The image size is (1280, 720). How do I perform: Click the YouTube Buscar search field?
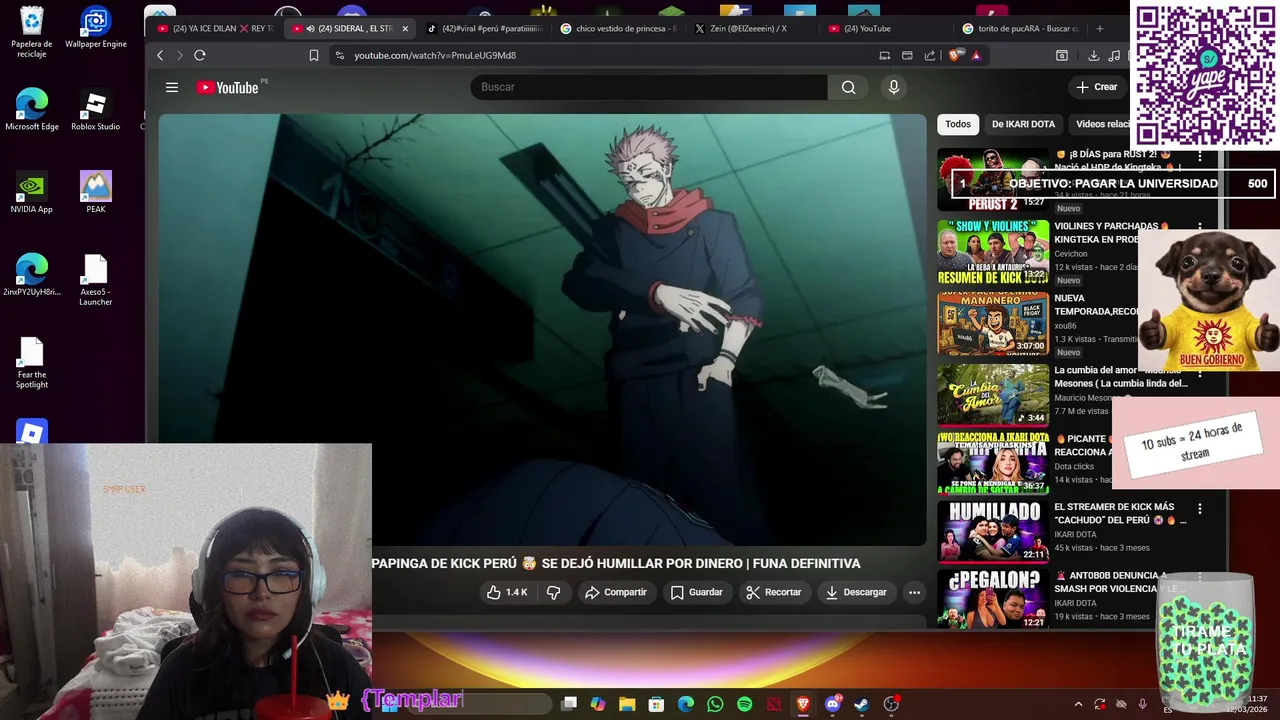(x=649, y=87)
